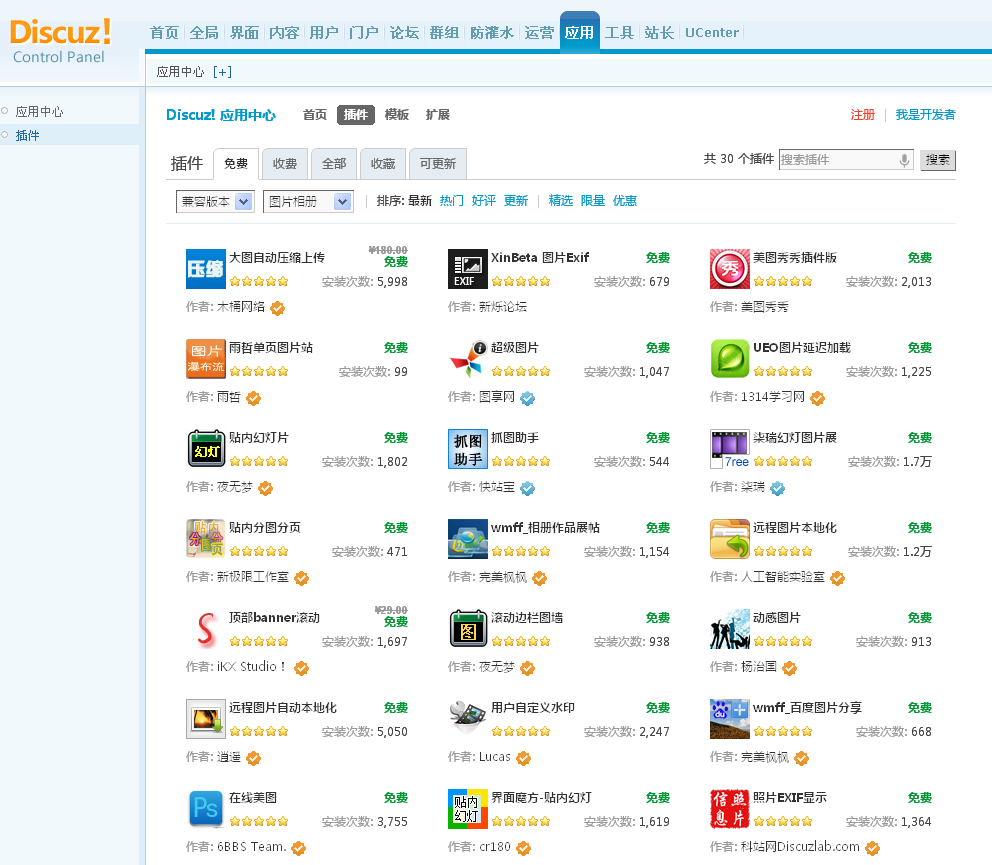
Task: Open the 超级图片 pinwheel icon
Action: [468, 359]
